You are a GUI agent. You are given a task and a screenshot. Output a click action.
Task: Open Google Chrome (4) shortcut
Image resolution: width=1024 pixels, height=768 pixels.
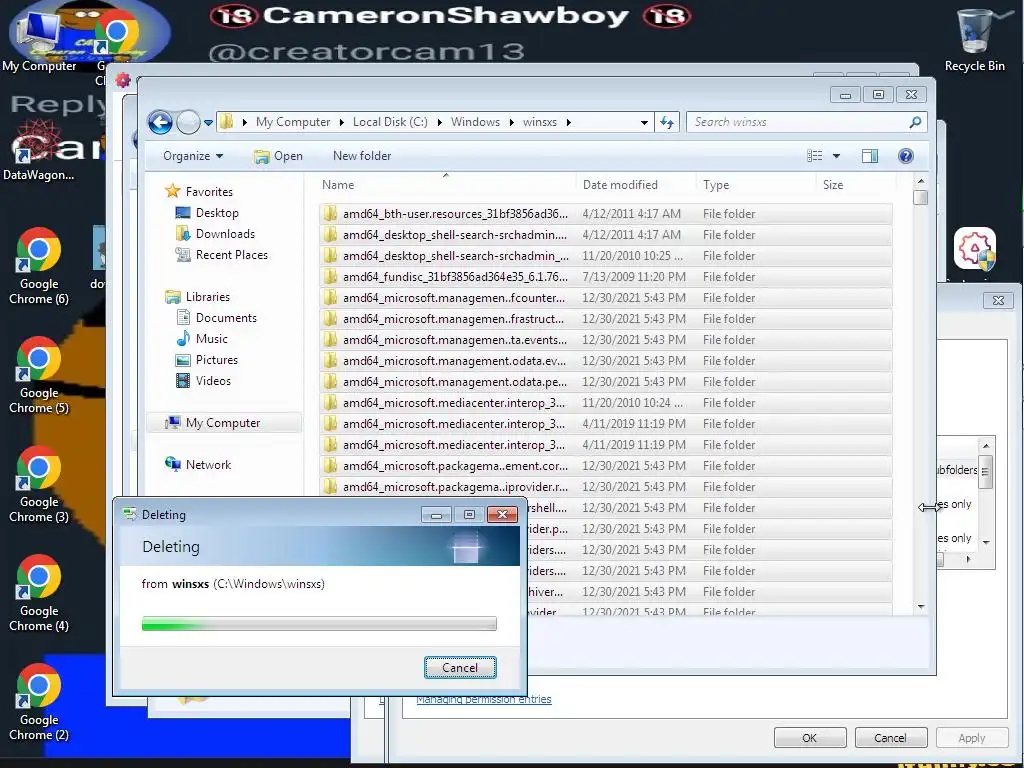click(39, 594)
